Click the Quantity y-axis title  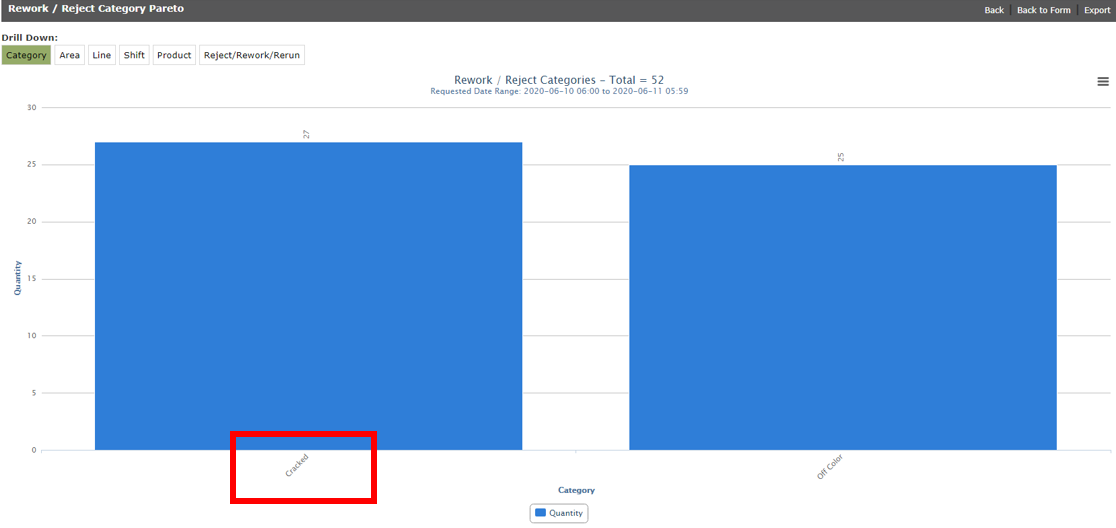coord(19,278)
